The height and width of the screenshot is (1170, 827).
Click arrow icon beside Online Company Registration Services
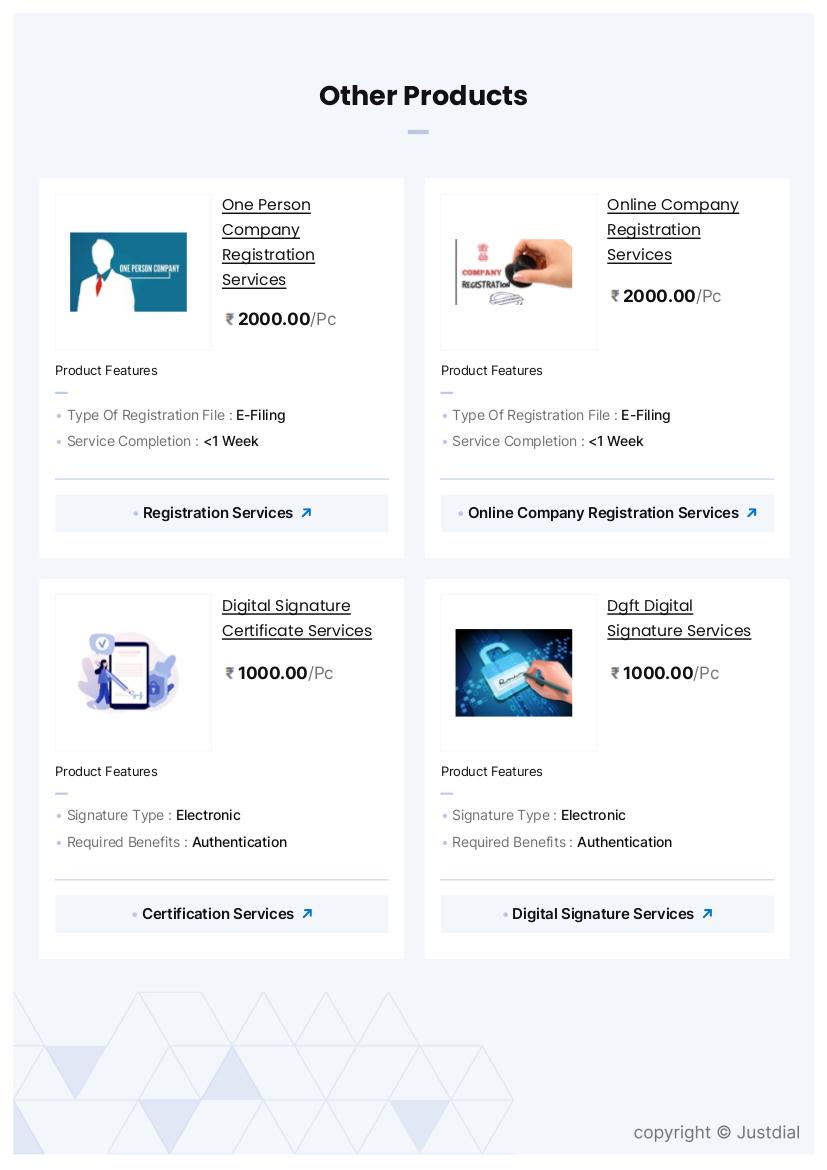coord(752,513)
